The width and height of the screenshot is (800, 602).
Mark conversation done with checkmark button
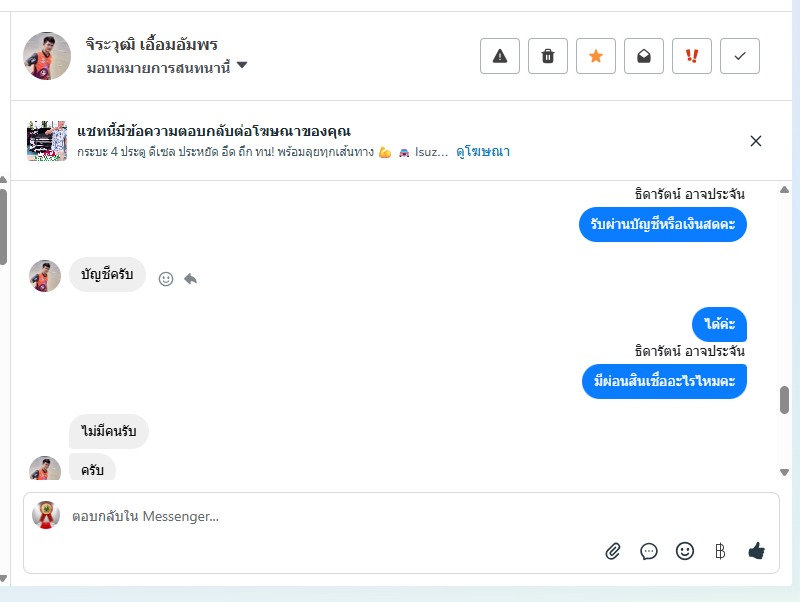[740, 56]
